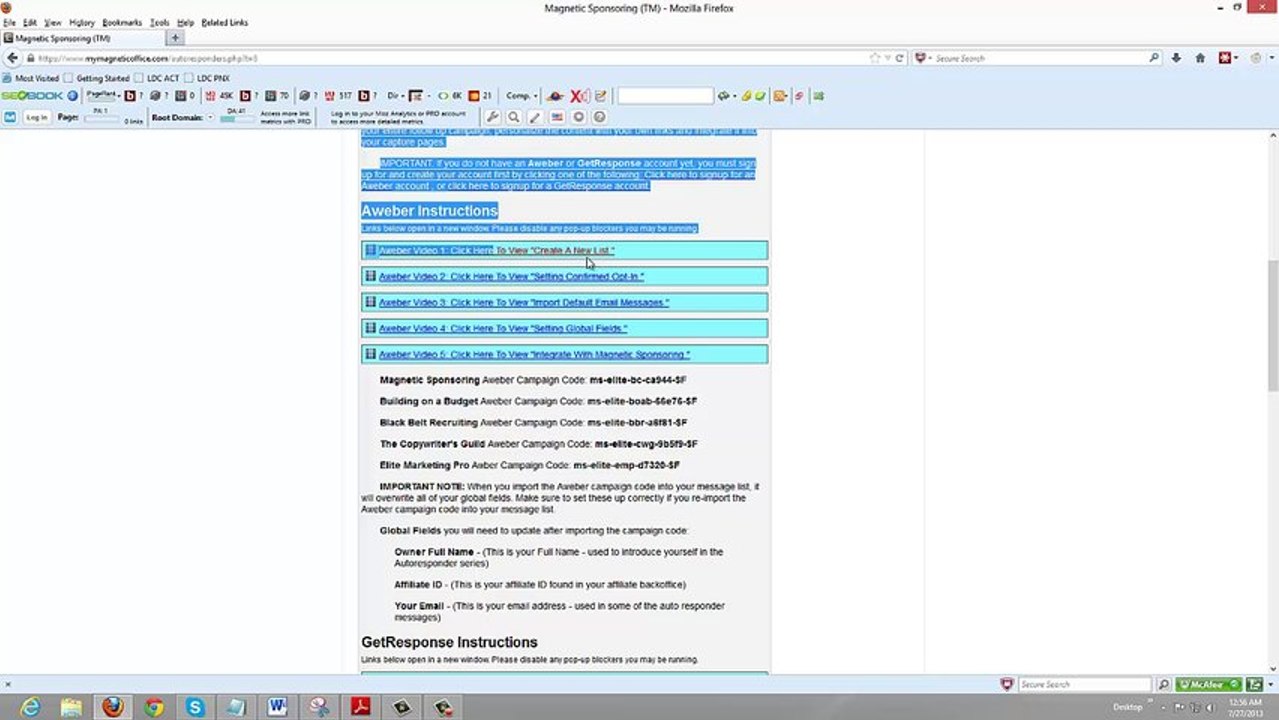Open the View menu
Image resolution: width=1279 pixels, height=720 pixels.
tap(53, 22)
